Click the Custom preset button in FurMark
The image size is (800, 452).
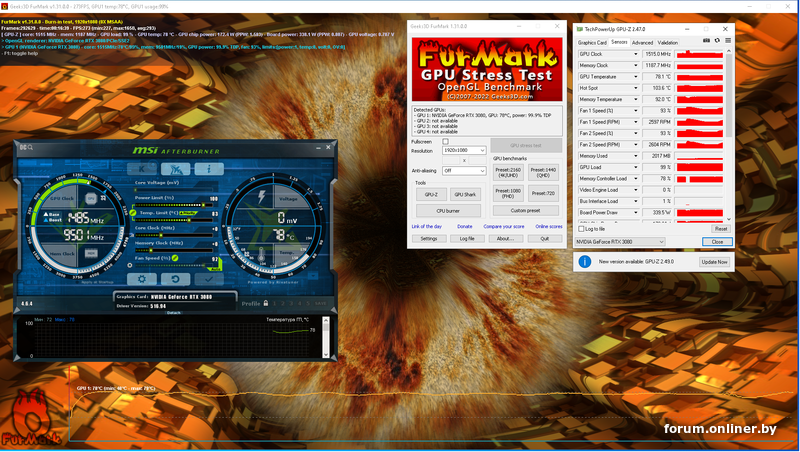[x=526, y=211]
